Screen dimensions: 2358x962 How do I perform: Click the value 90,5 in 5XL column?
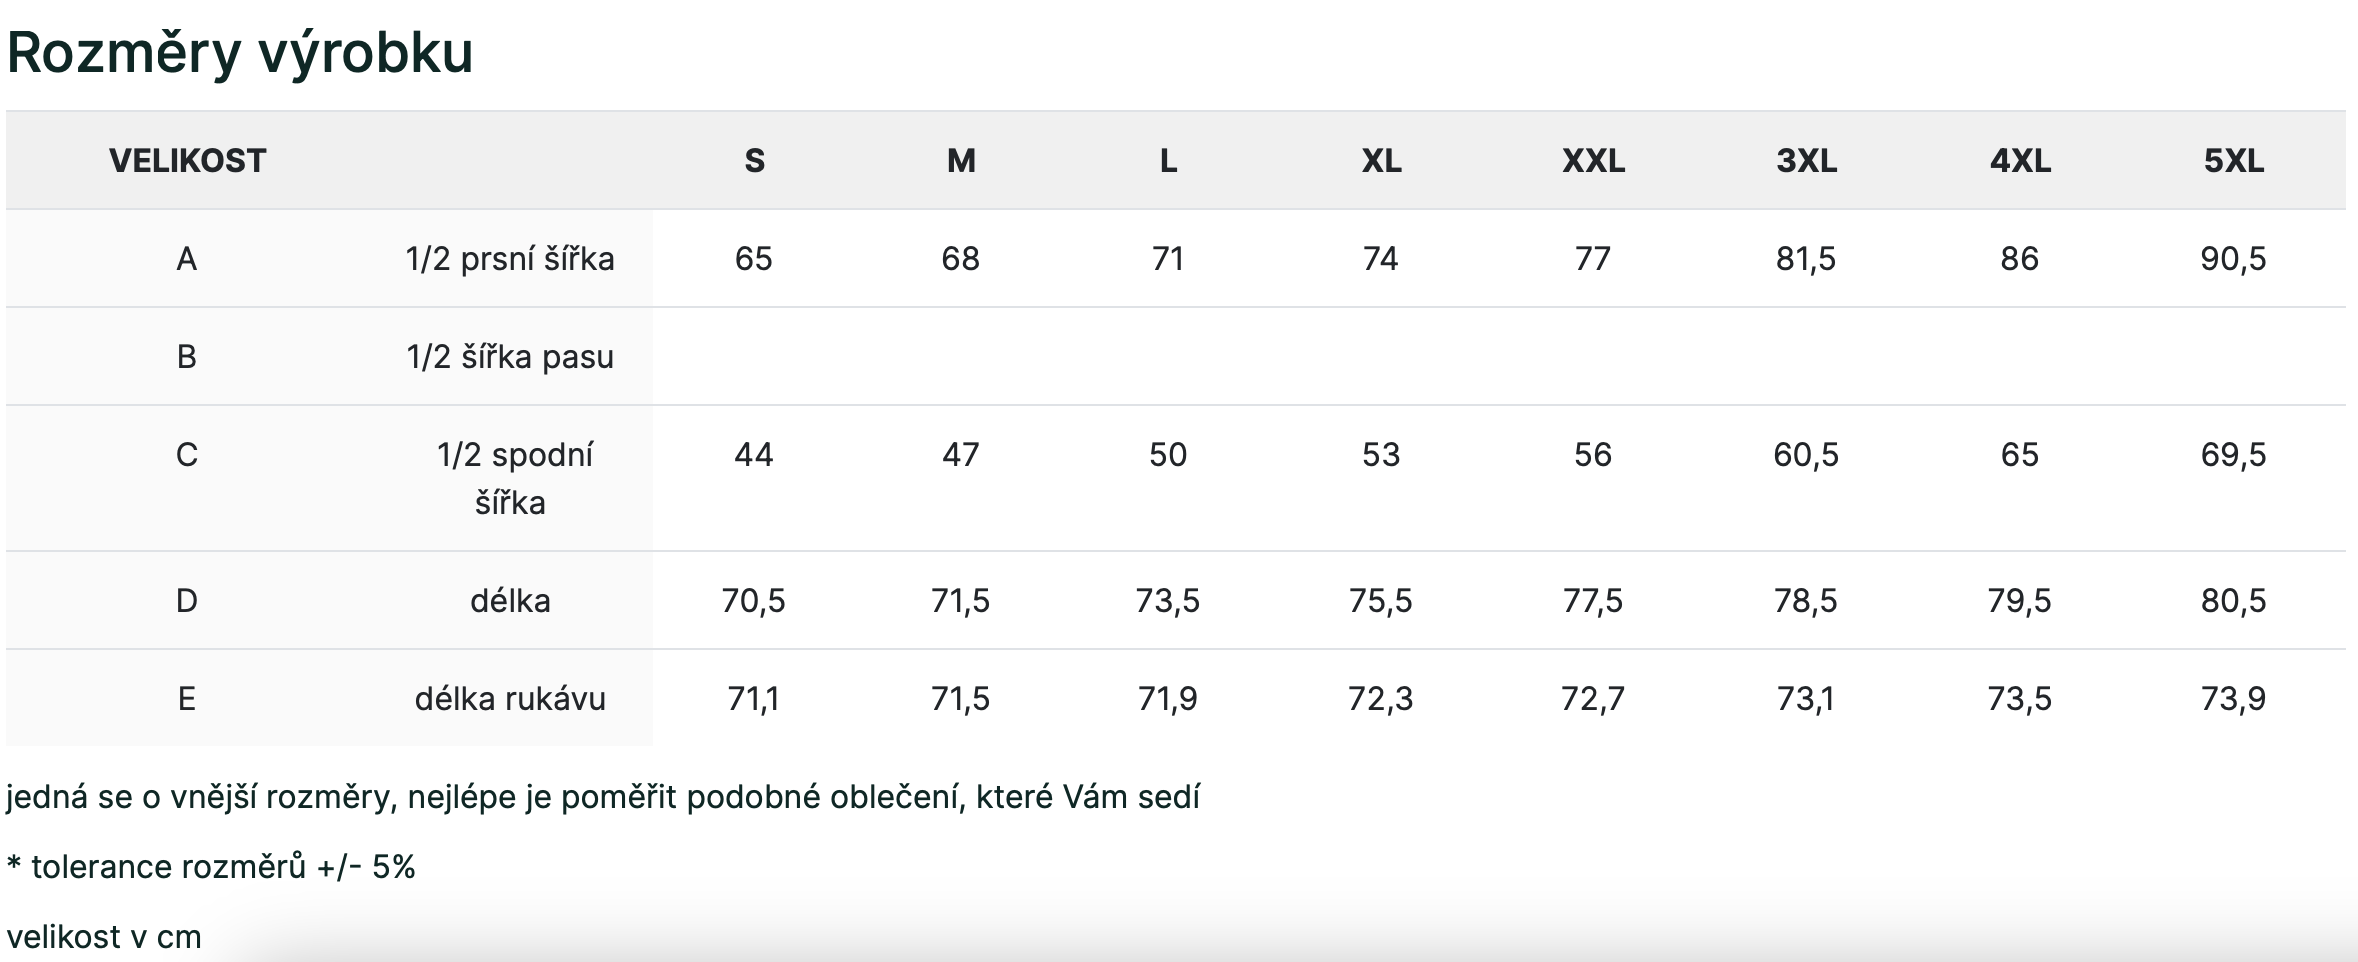[x=2233, y=259]
